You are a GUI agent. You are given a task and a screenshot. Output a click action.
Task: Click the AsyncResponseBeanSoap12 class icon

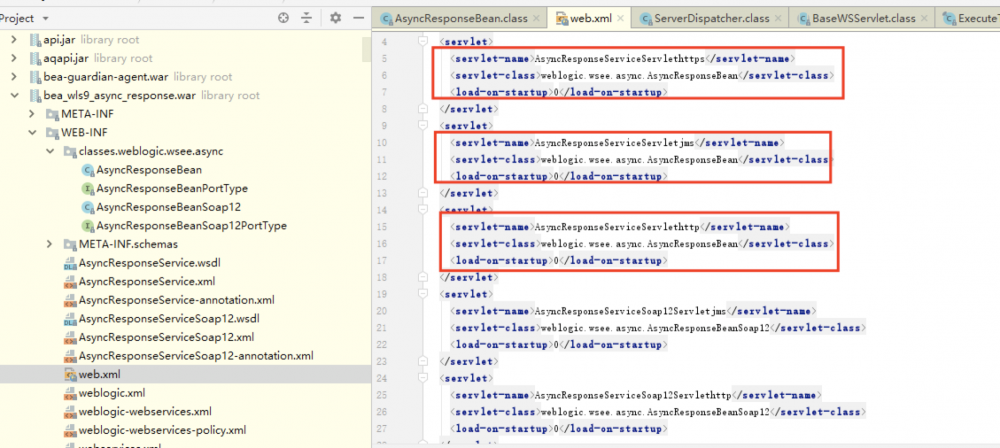[x=88, y=207]
